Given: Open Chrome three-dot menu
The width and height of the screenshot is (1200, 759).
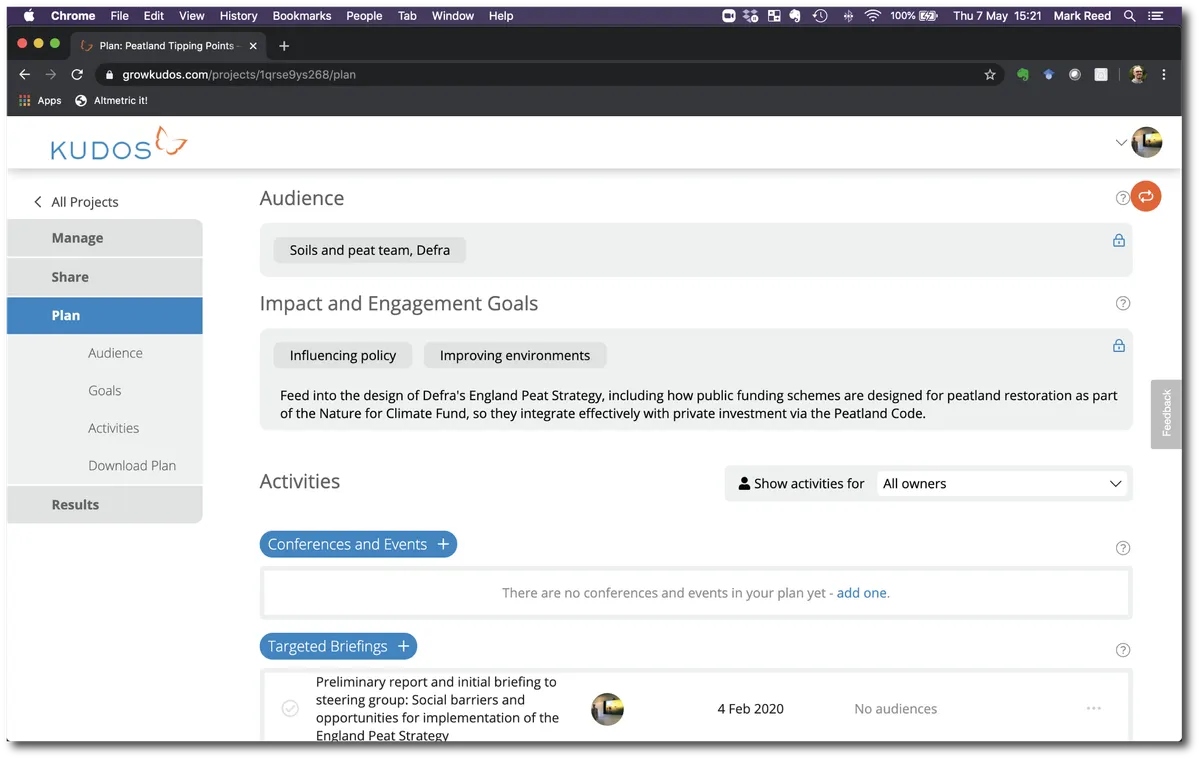Looking at the screenshot, I should [1164, 75].
